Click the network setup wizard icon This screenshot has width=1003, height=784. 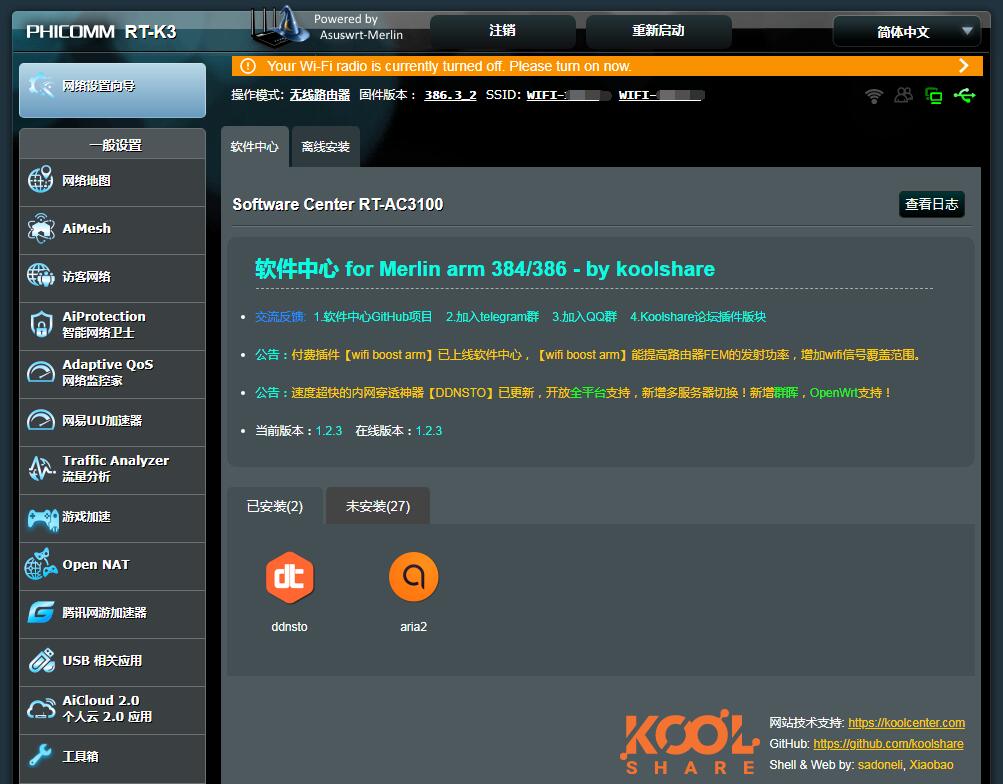tap(41, 85)
